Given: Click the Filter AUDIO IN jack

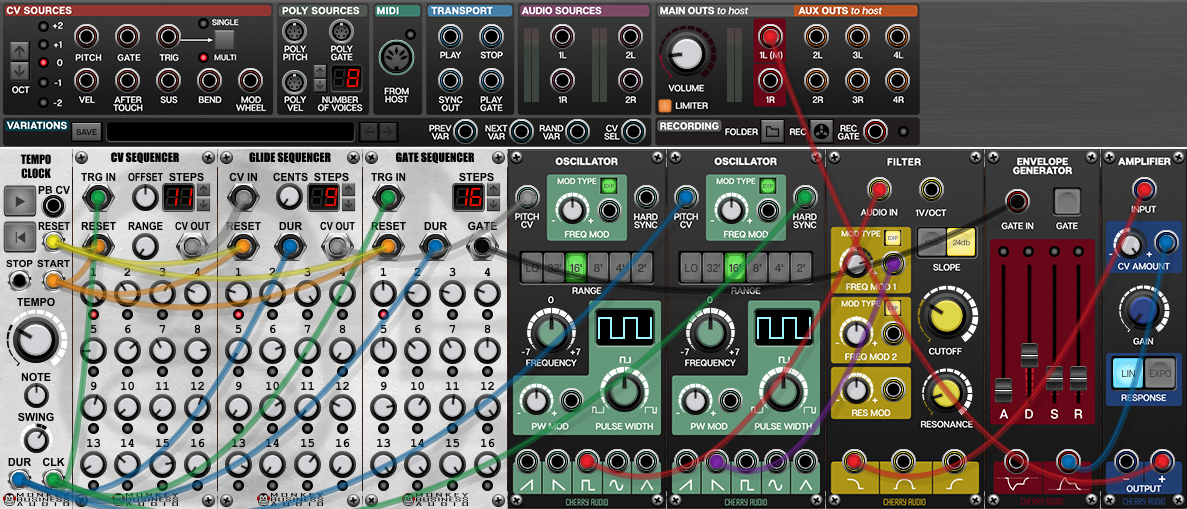Looking at the screenshot, I should 880,189.
